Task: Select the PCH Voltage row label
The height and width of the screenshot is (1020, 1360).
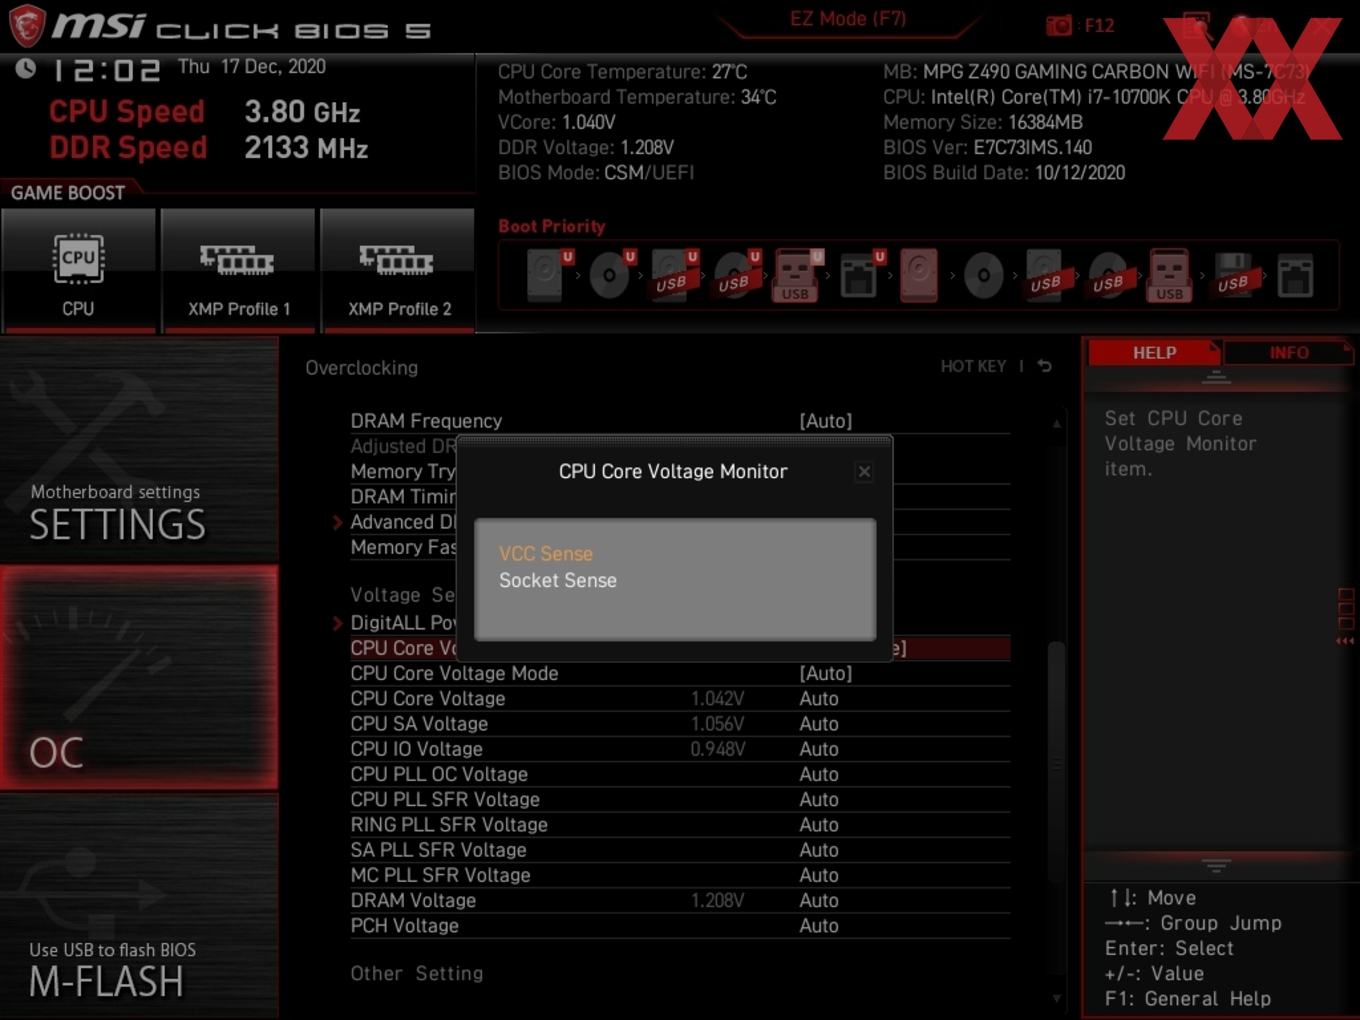Action: (404, 925)
